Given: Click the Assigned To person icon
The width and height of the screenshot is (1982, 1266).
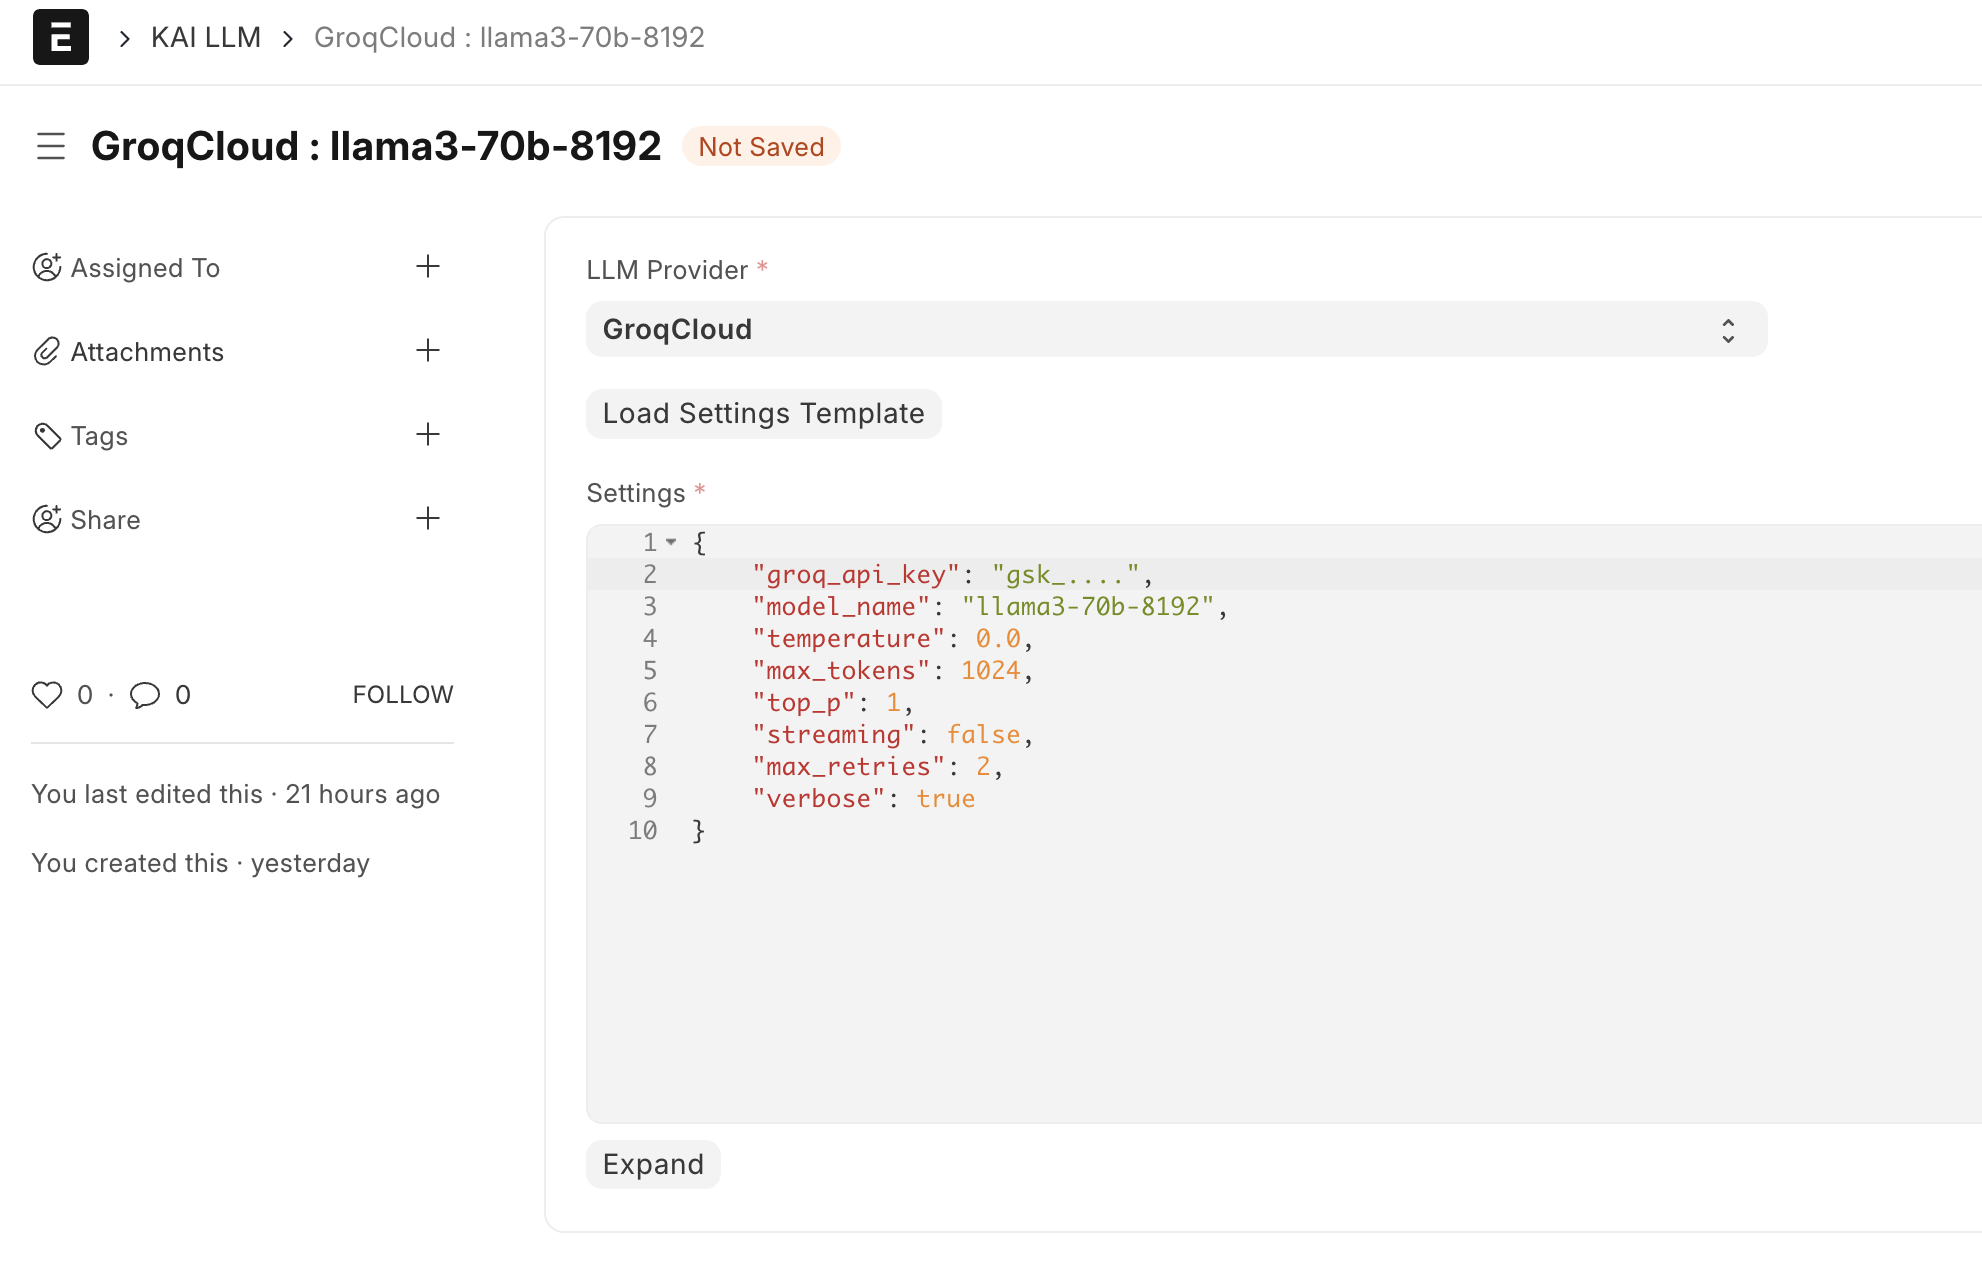Looking at the screenshot, I should tap(47, 267).
